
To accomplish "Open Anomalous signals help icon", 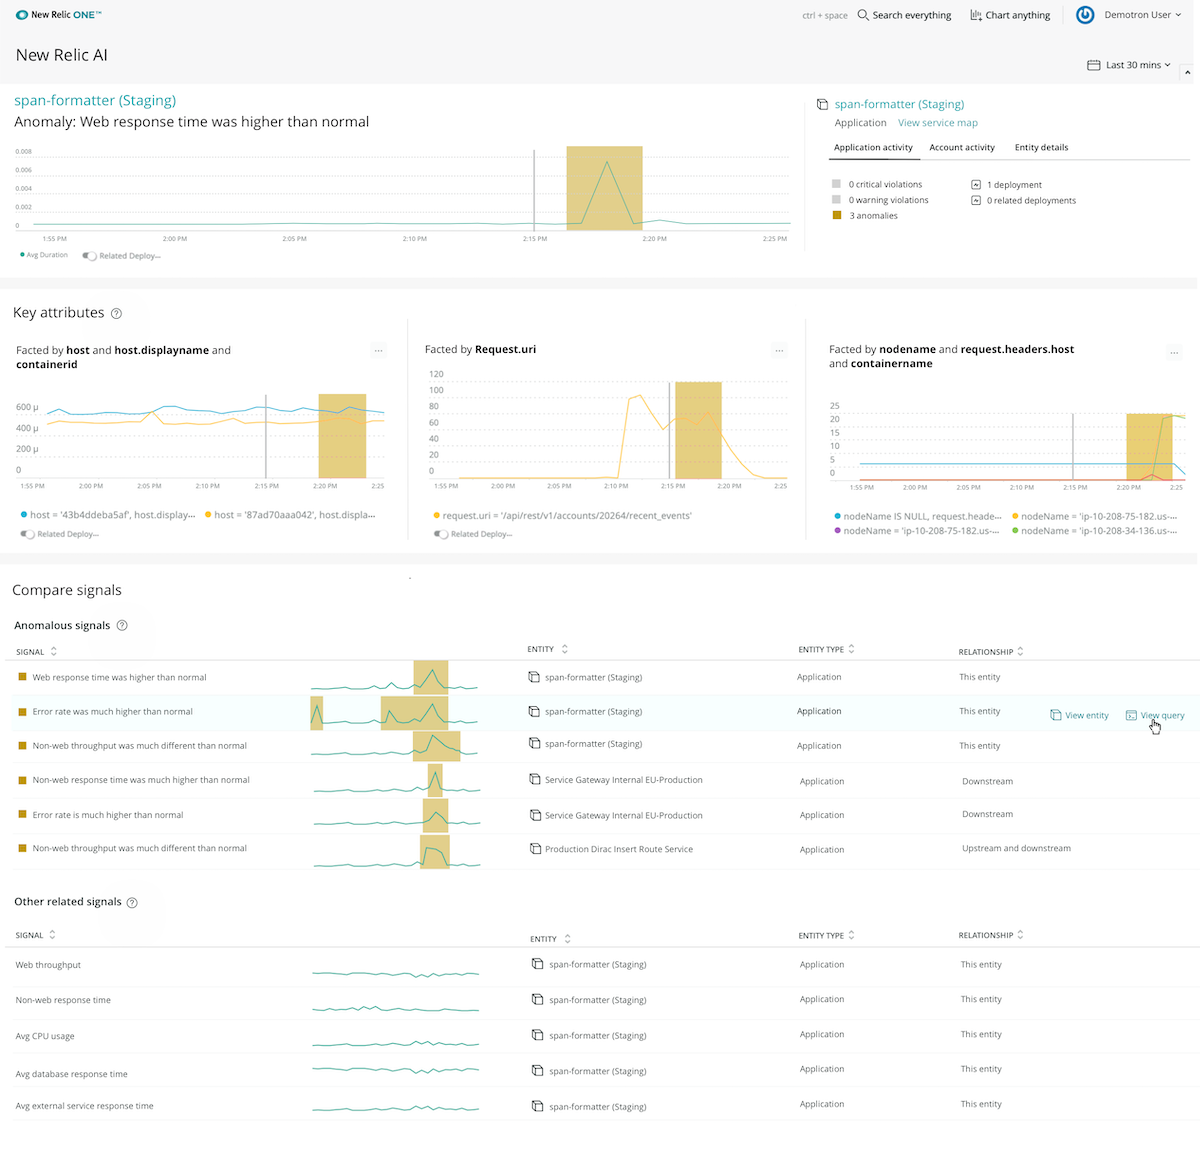I will pos(122,626).
